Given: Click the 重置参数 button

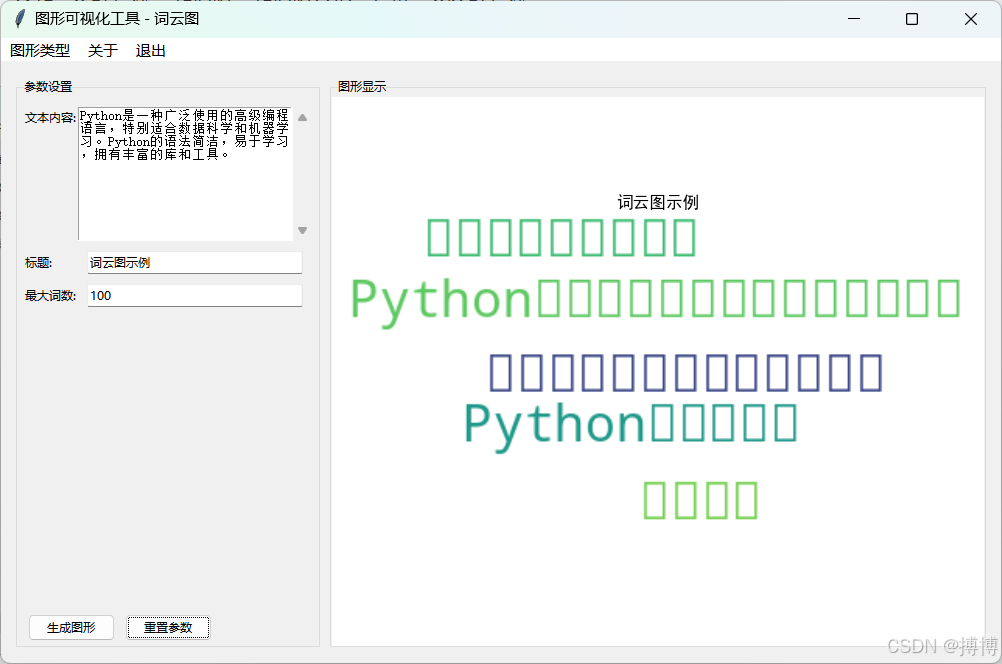Looking at the screenshot, I should tap(168, 628).
